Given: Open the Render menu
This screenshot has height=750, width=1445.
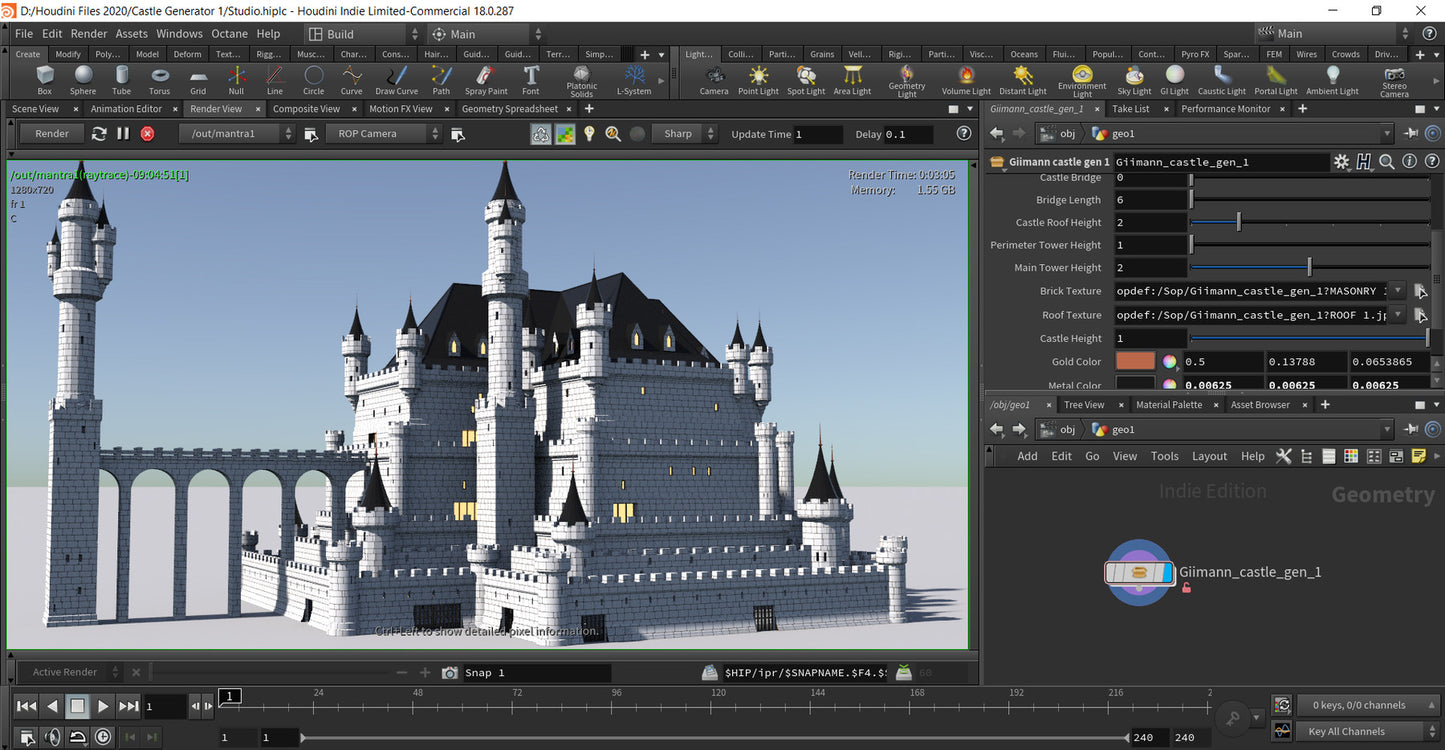Looking at the screenshot, I should click(89, 33).
